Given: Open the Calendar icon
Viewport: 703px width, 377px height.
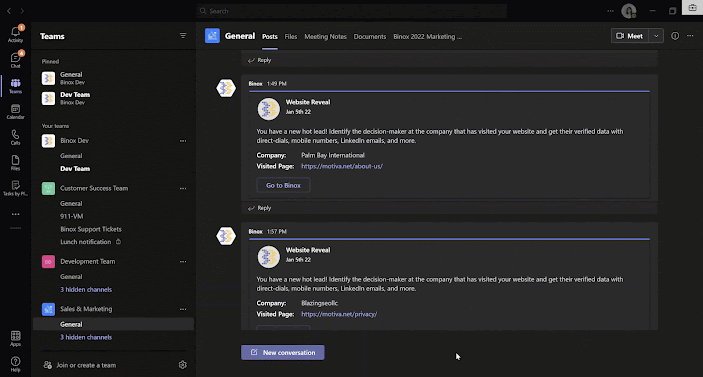Looking at the screenshot, I should click(x=15, y=112).
